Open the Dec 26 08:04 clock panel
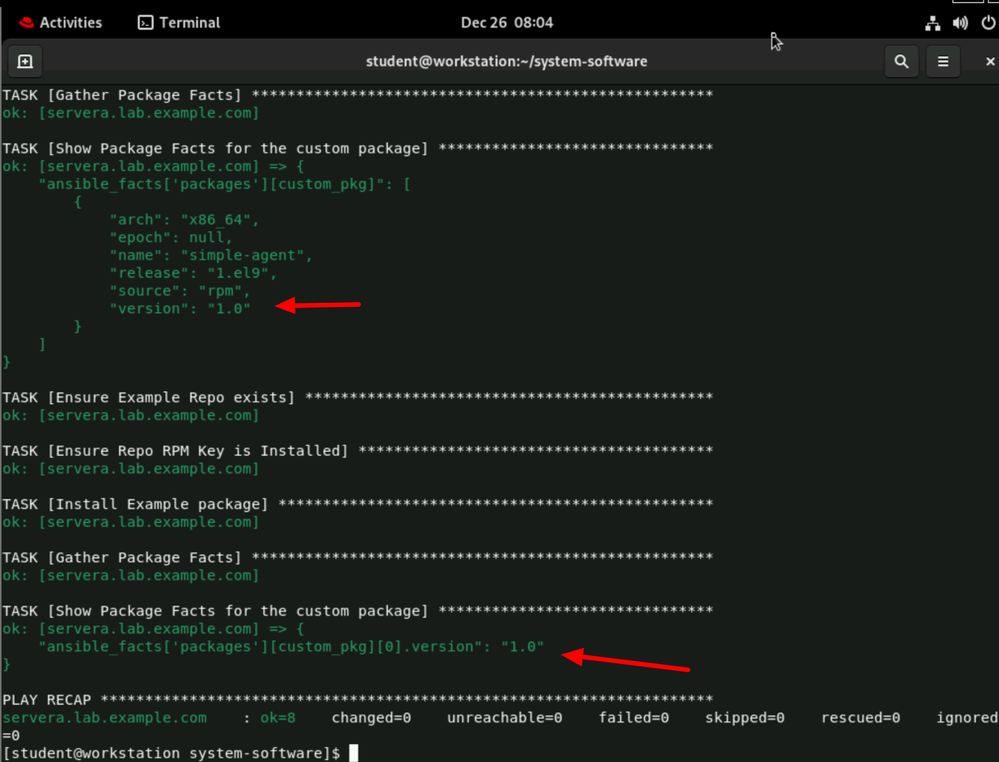 tap(507, 22)
